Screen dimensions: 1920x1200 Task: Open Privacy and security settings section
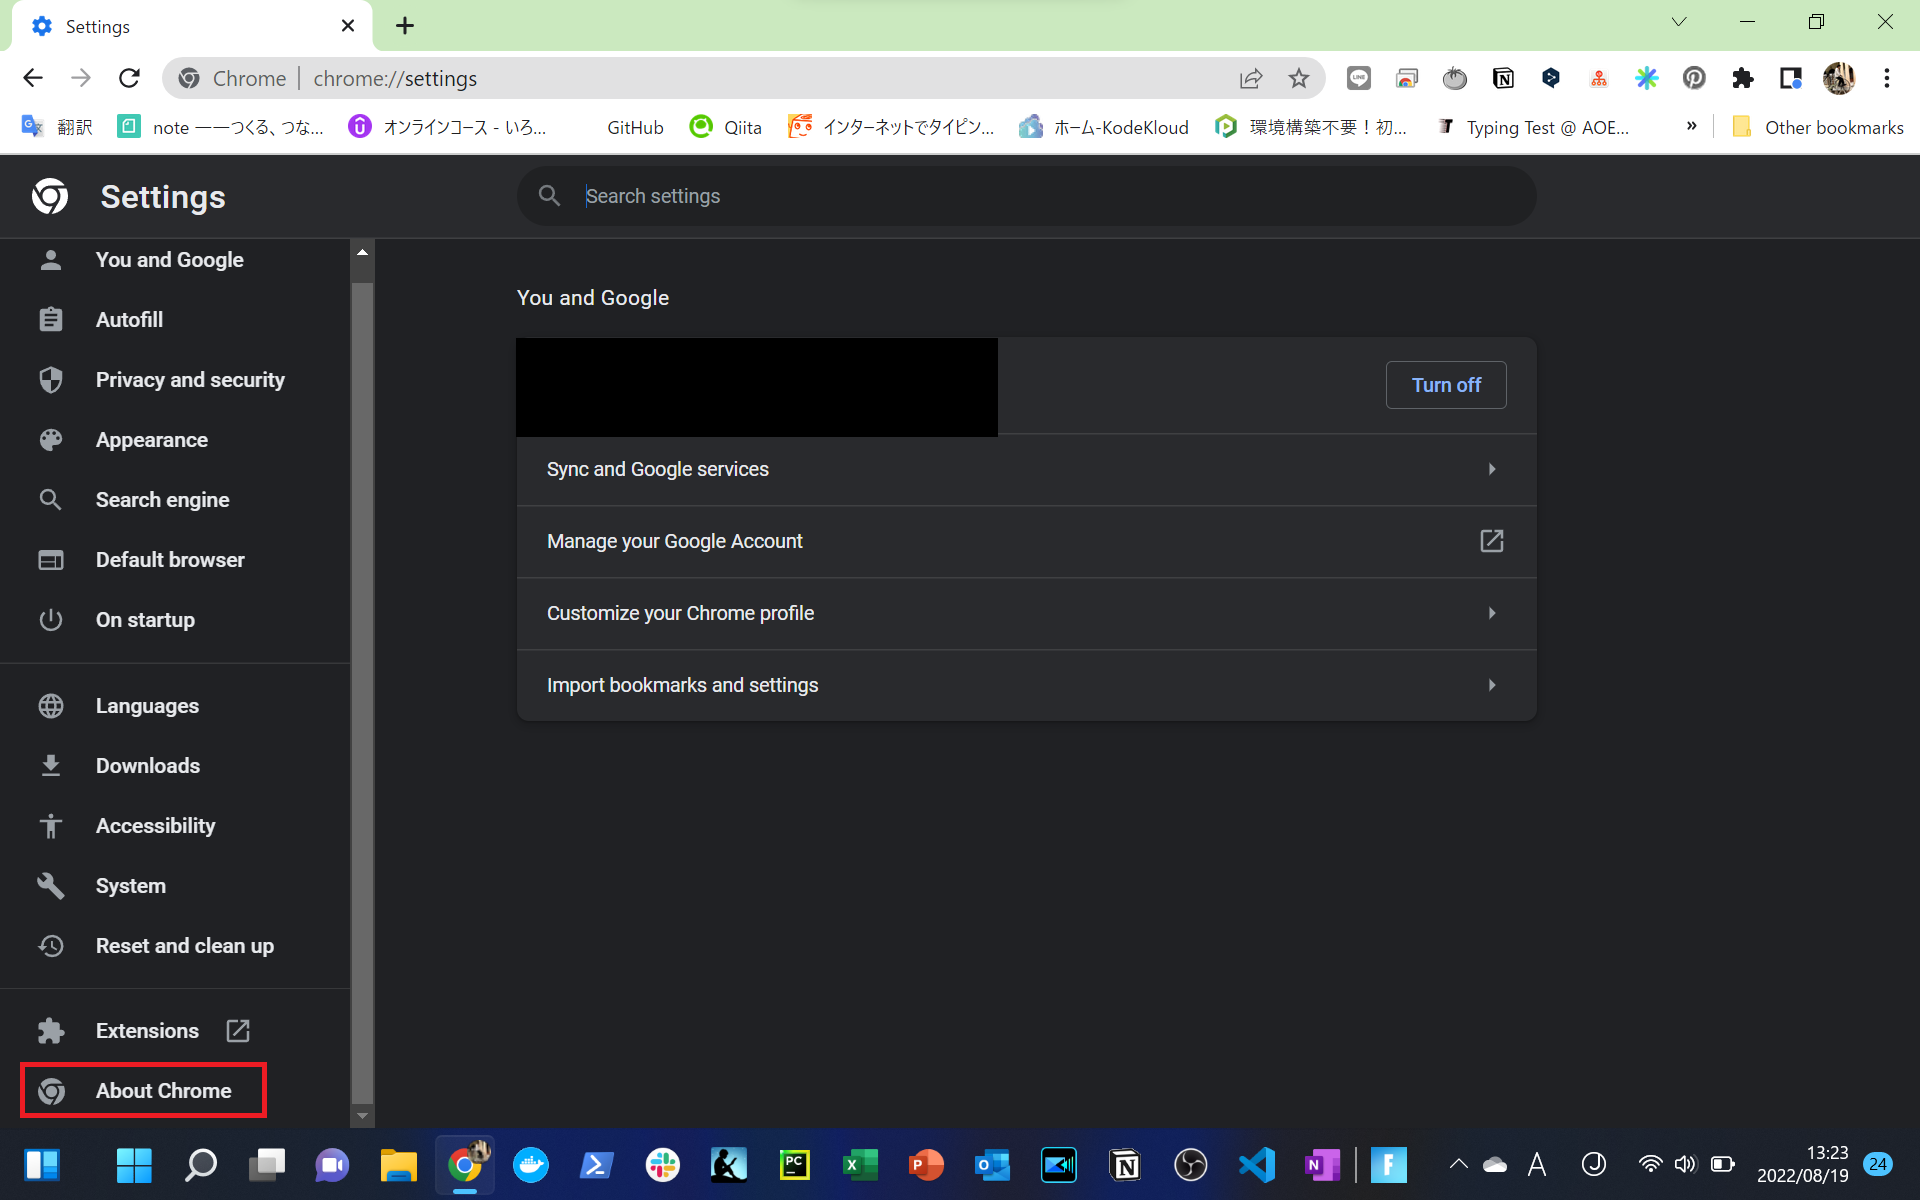(x=190, y=380)
